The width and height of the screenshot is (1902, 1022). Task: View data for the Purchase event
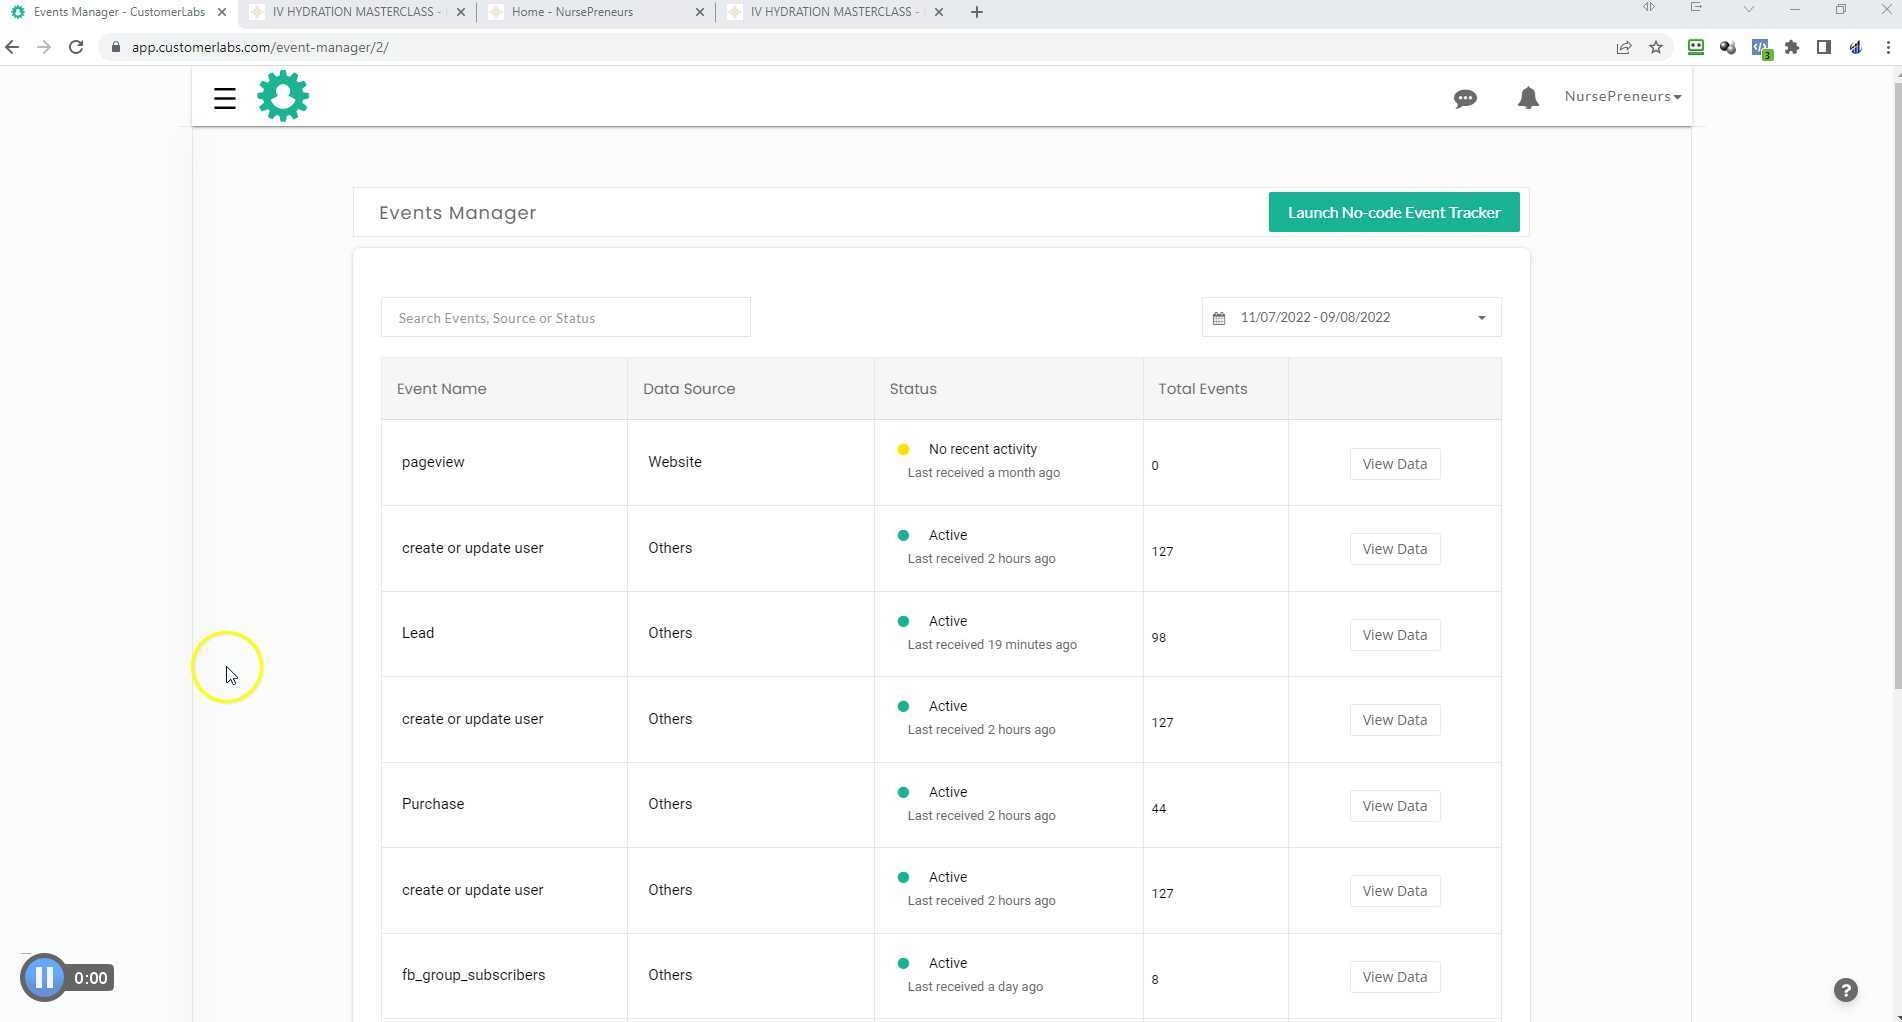[1394, 806]
